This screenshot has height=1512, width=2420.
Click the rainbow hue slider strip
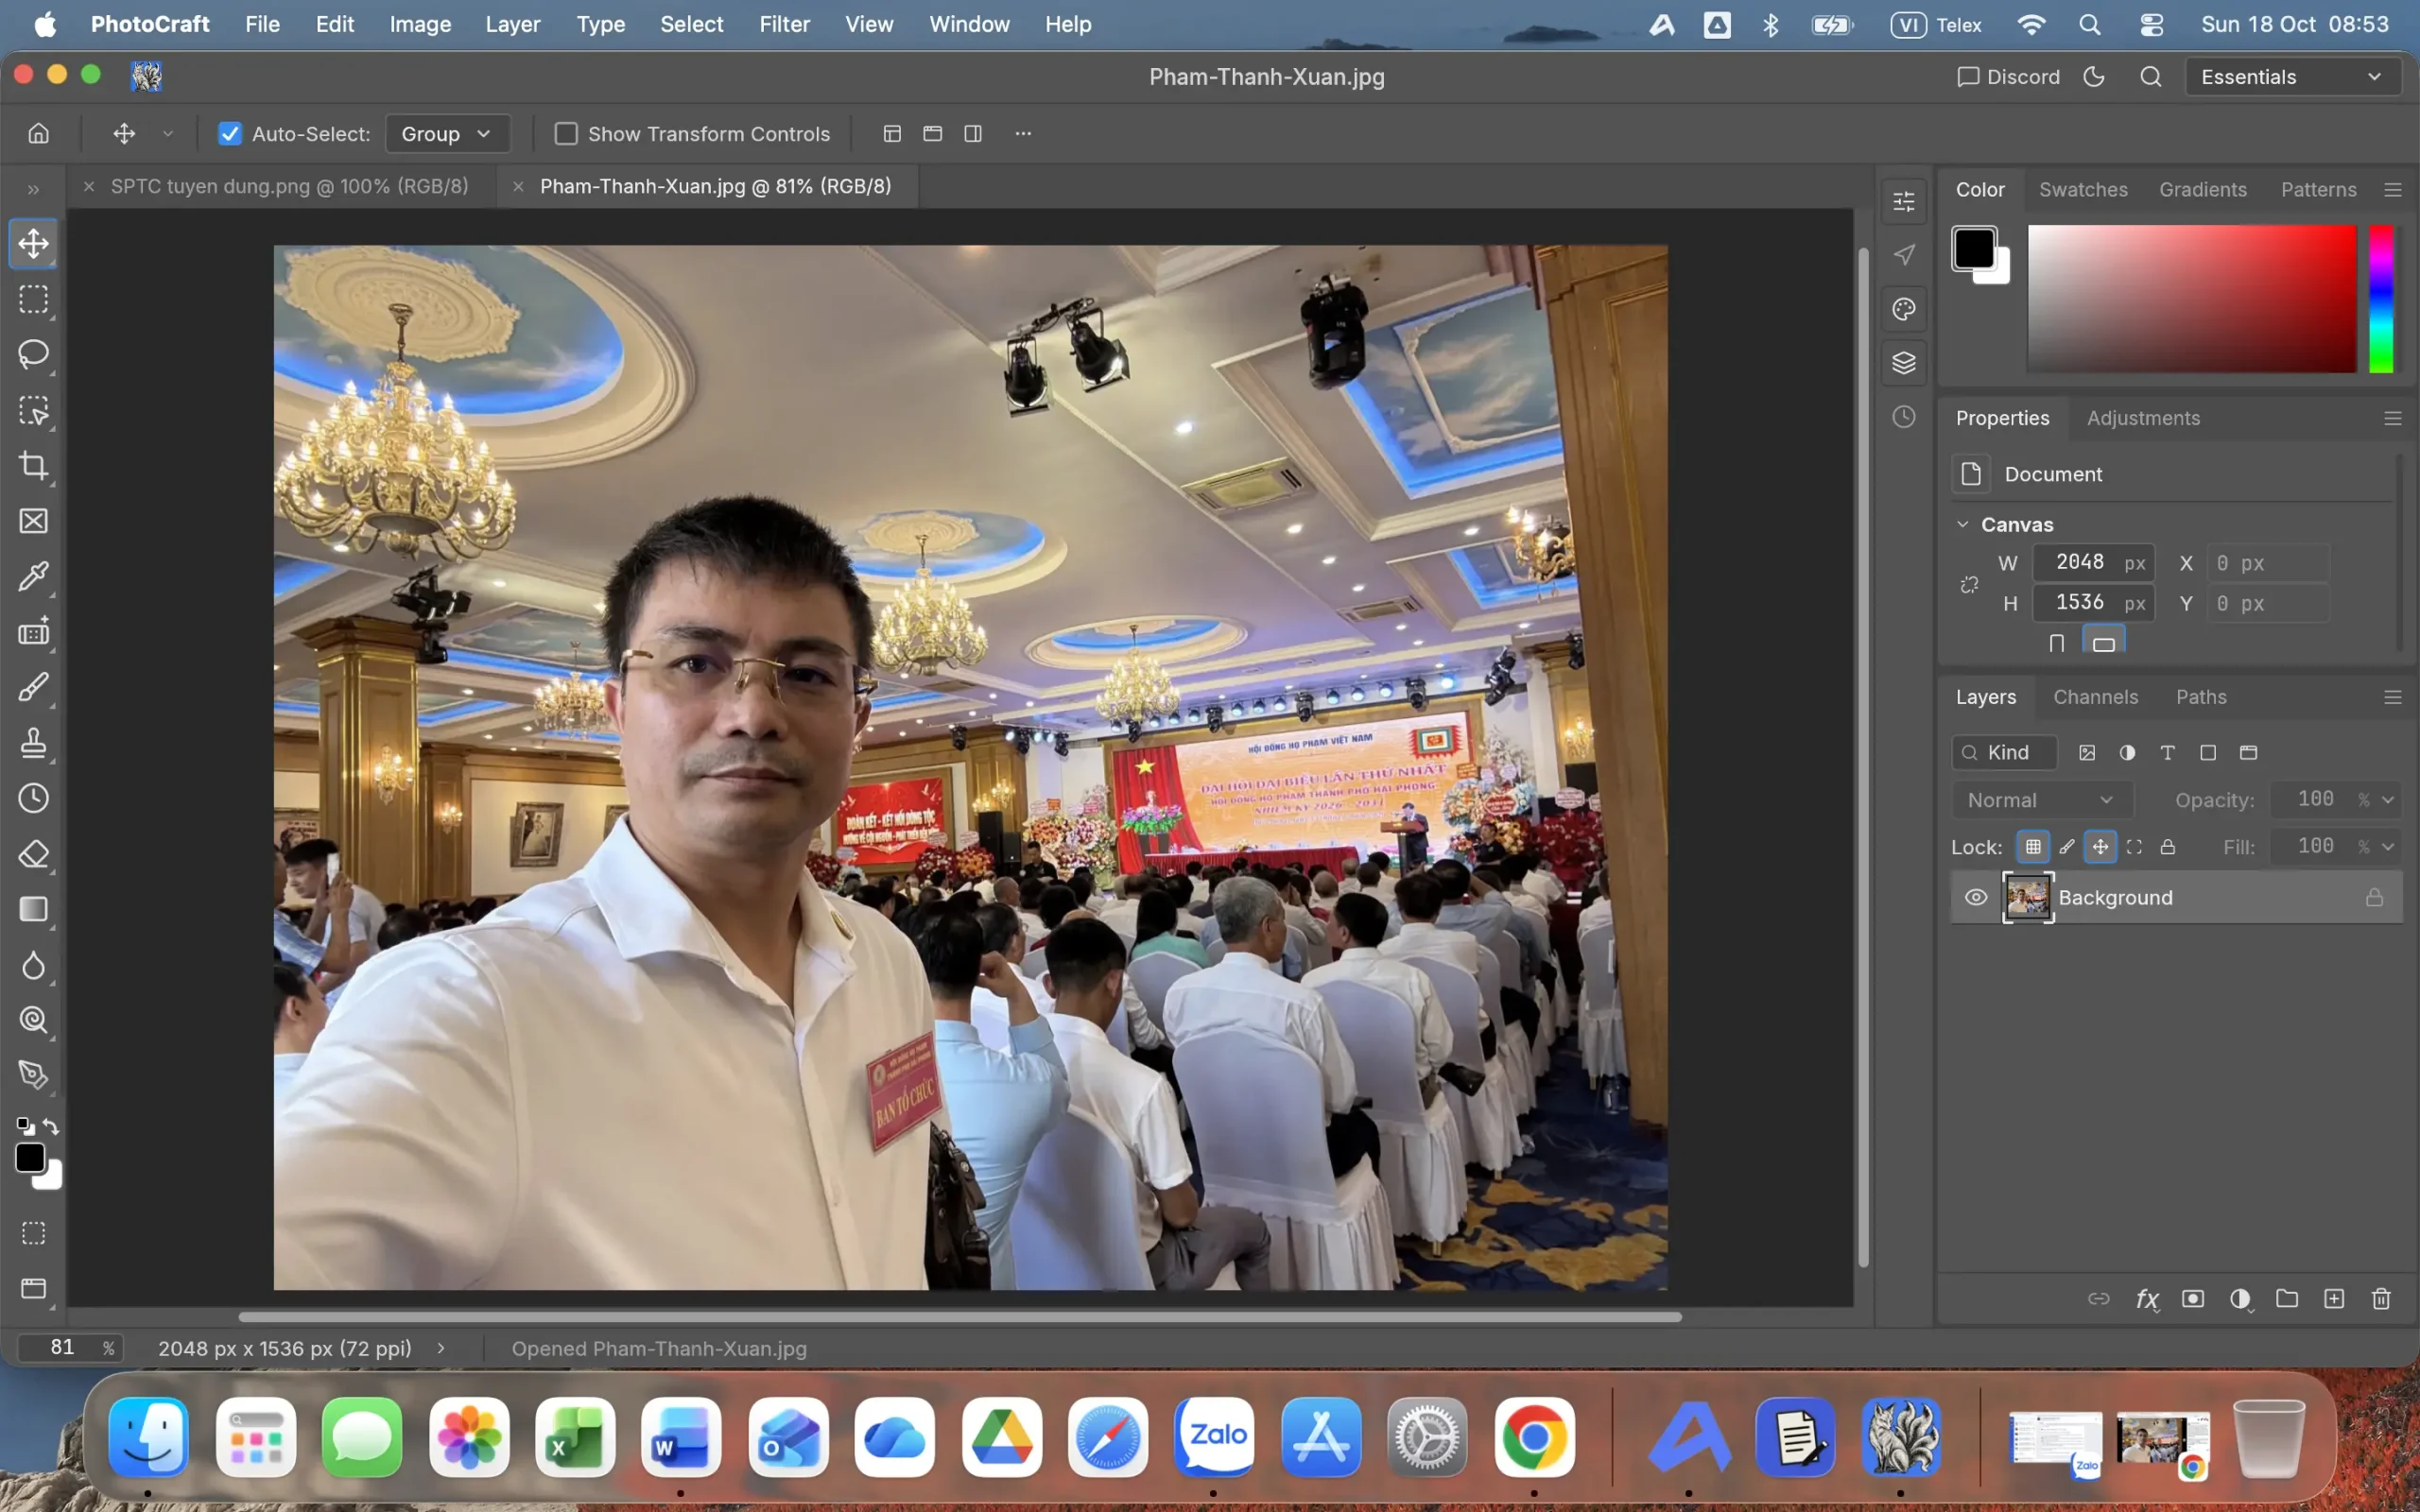coord(2381,298)
